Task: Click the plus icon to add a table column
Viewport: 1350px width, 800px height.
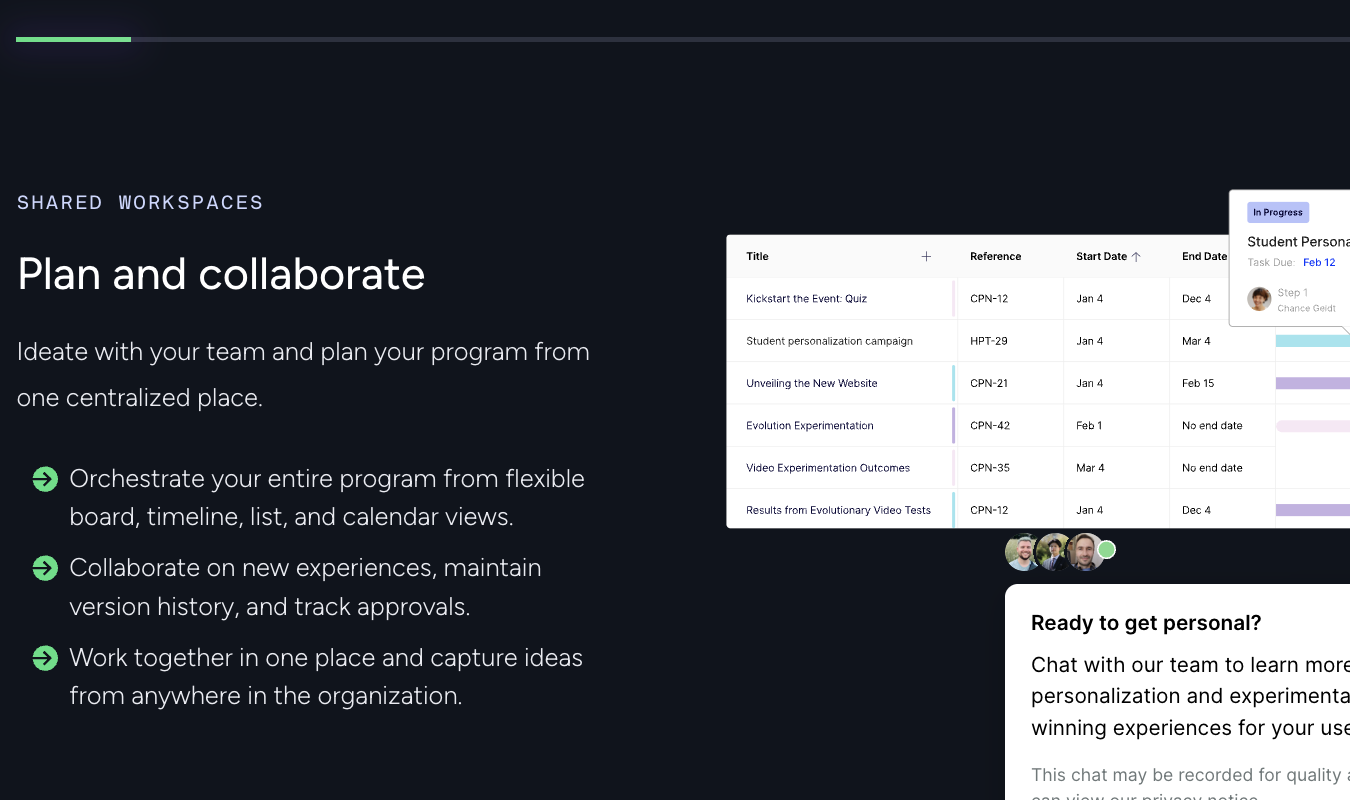Action: (x=926, y=256)
